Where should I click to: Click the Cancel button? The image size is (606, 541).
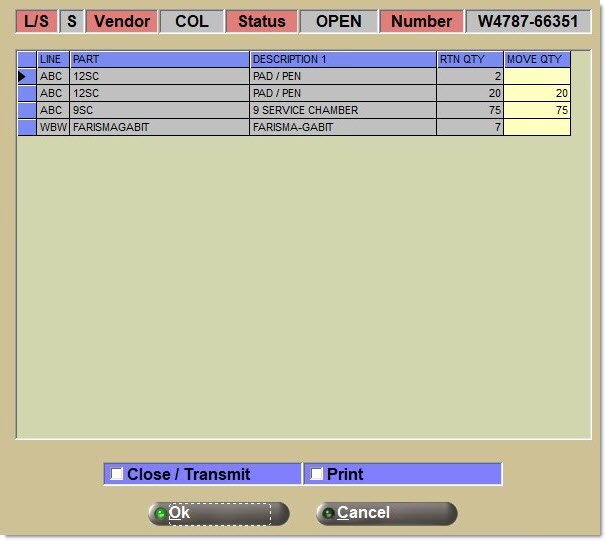386,513
